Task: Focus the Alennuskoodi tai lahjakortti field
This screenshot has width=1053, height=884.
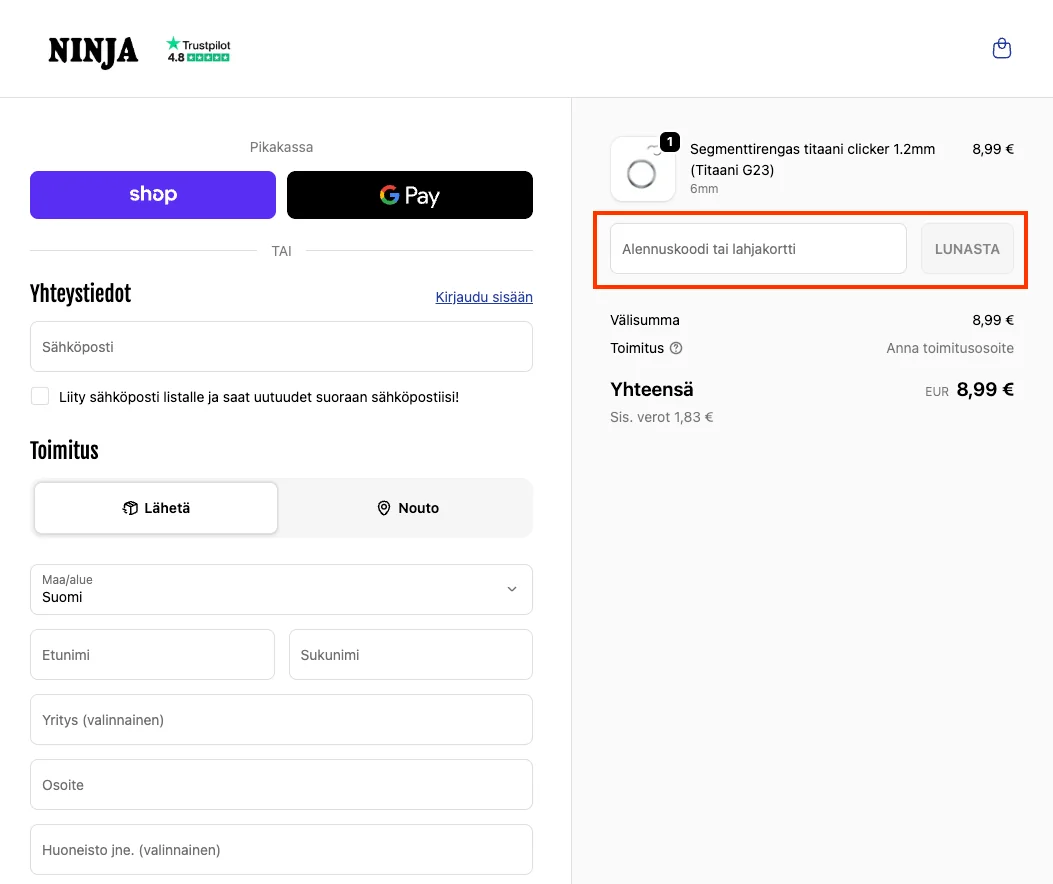Action: click(758, 249)
